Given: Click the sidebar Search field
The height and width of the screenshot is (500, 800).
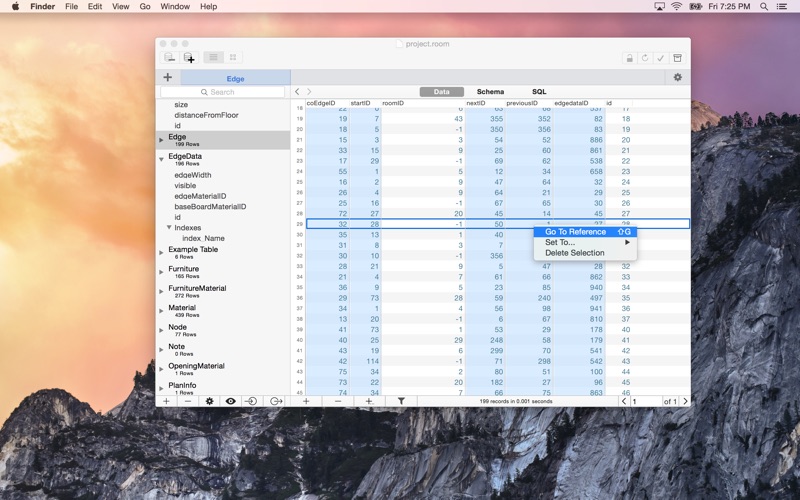Looking at the screenshot, I should click(223, 92).
